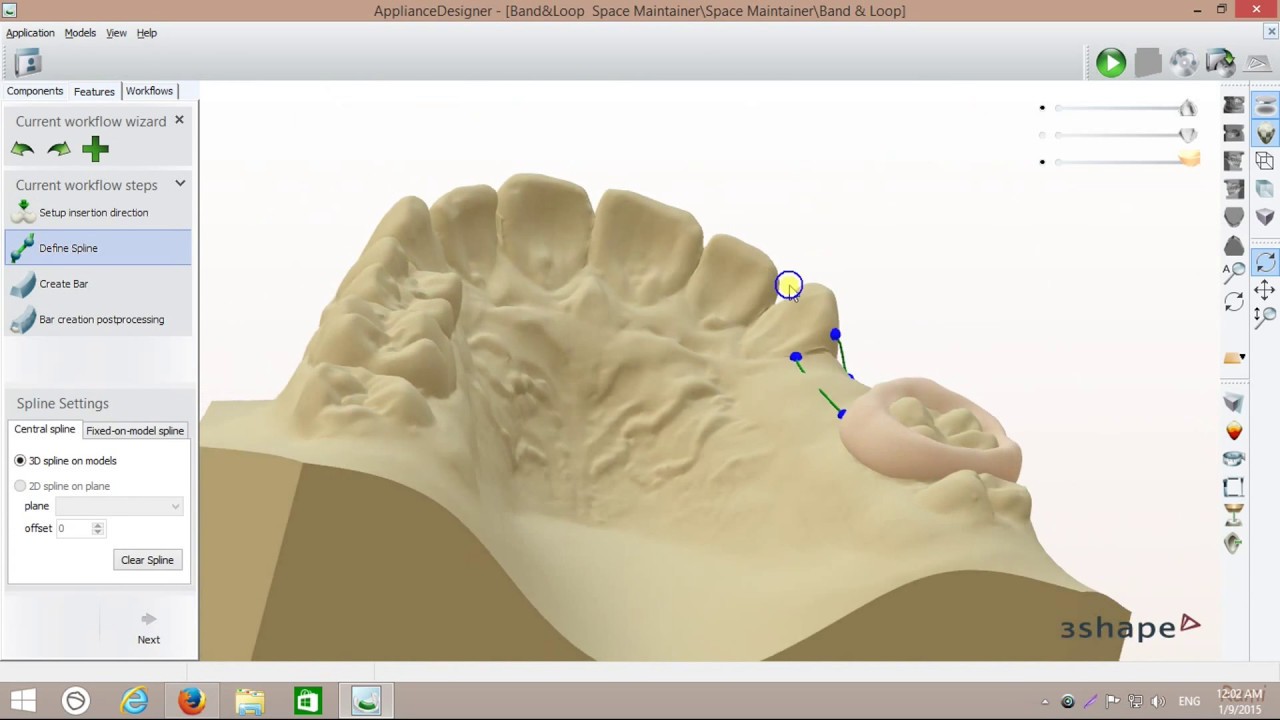1280x720 pixels.
Task: Select the pan move arrows tool
Action: point(1265,290)
